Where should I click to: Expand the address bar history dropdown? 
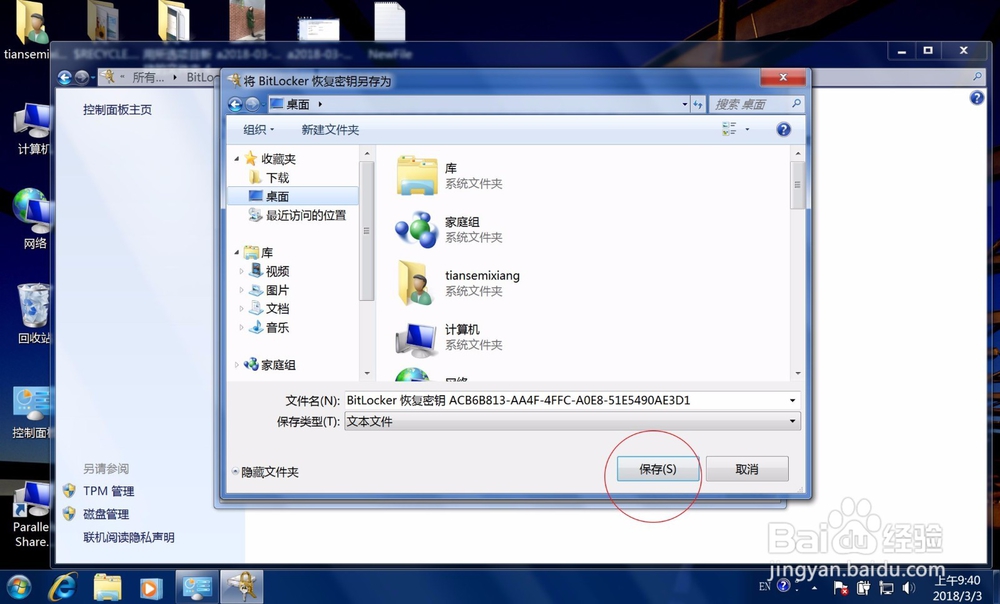tap(685, 103)
